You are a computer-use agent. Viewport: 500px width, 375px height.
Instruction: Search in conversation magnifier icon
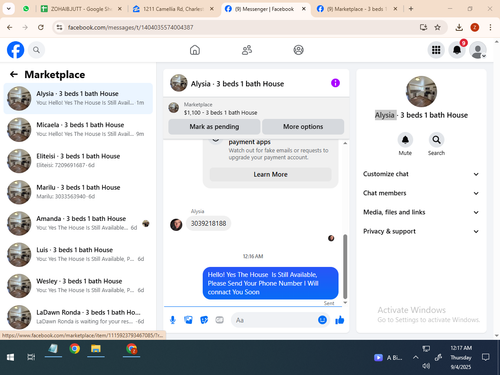[x=436, y=140]
